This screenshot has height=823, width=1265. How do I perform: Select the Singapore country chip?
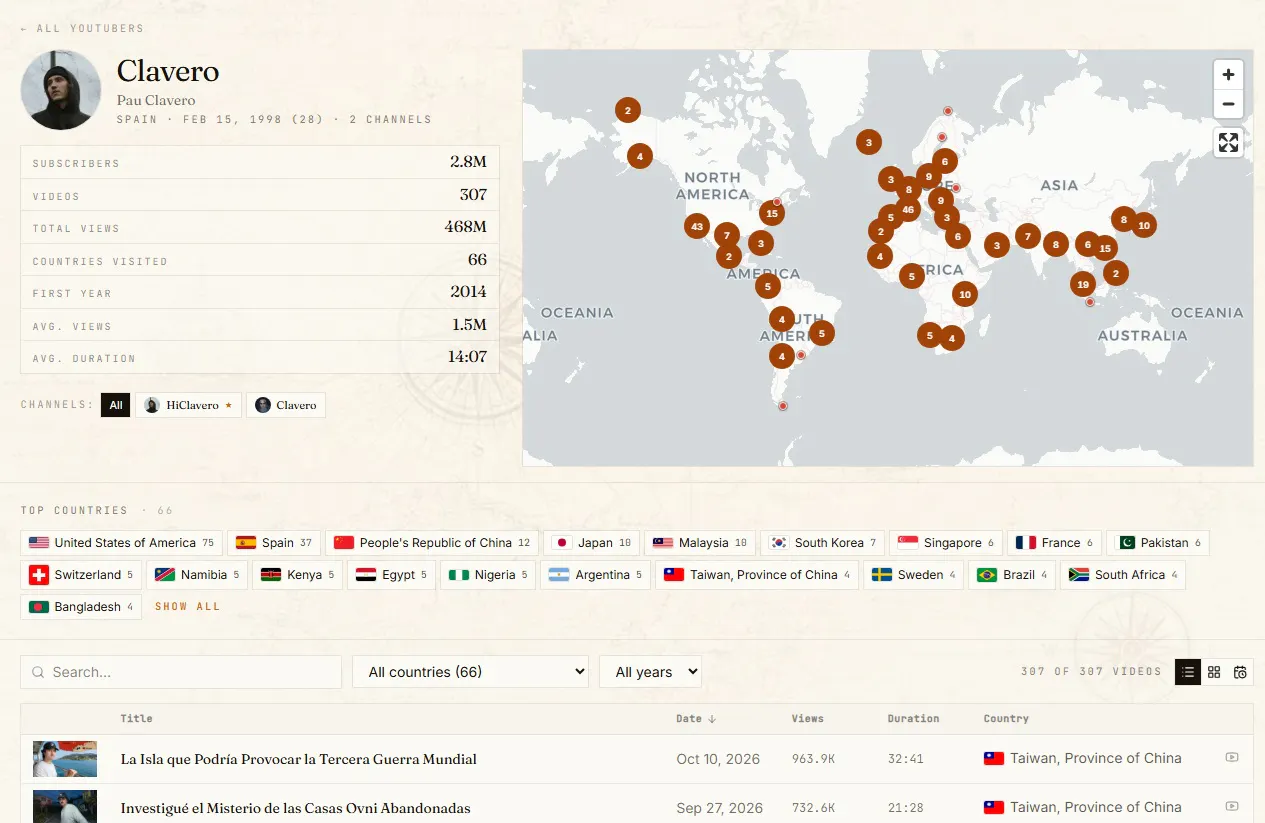click(946, 543)
